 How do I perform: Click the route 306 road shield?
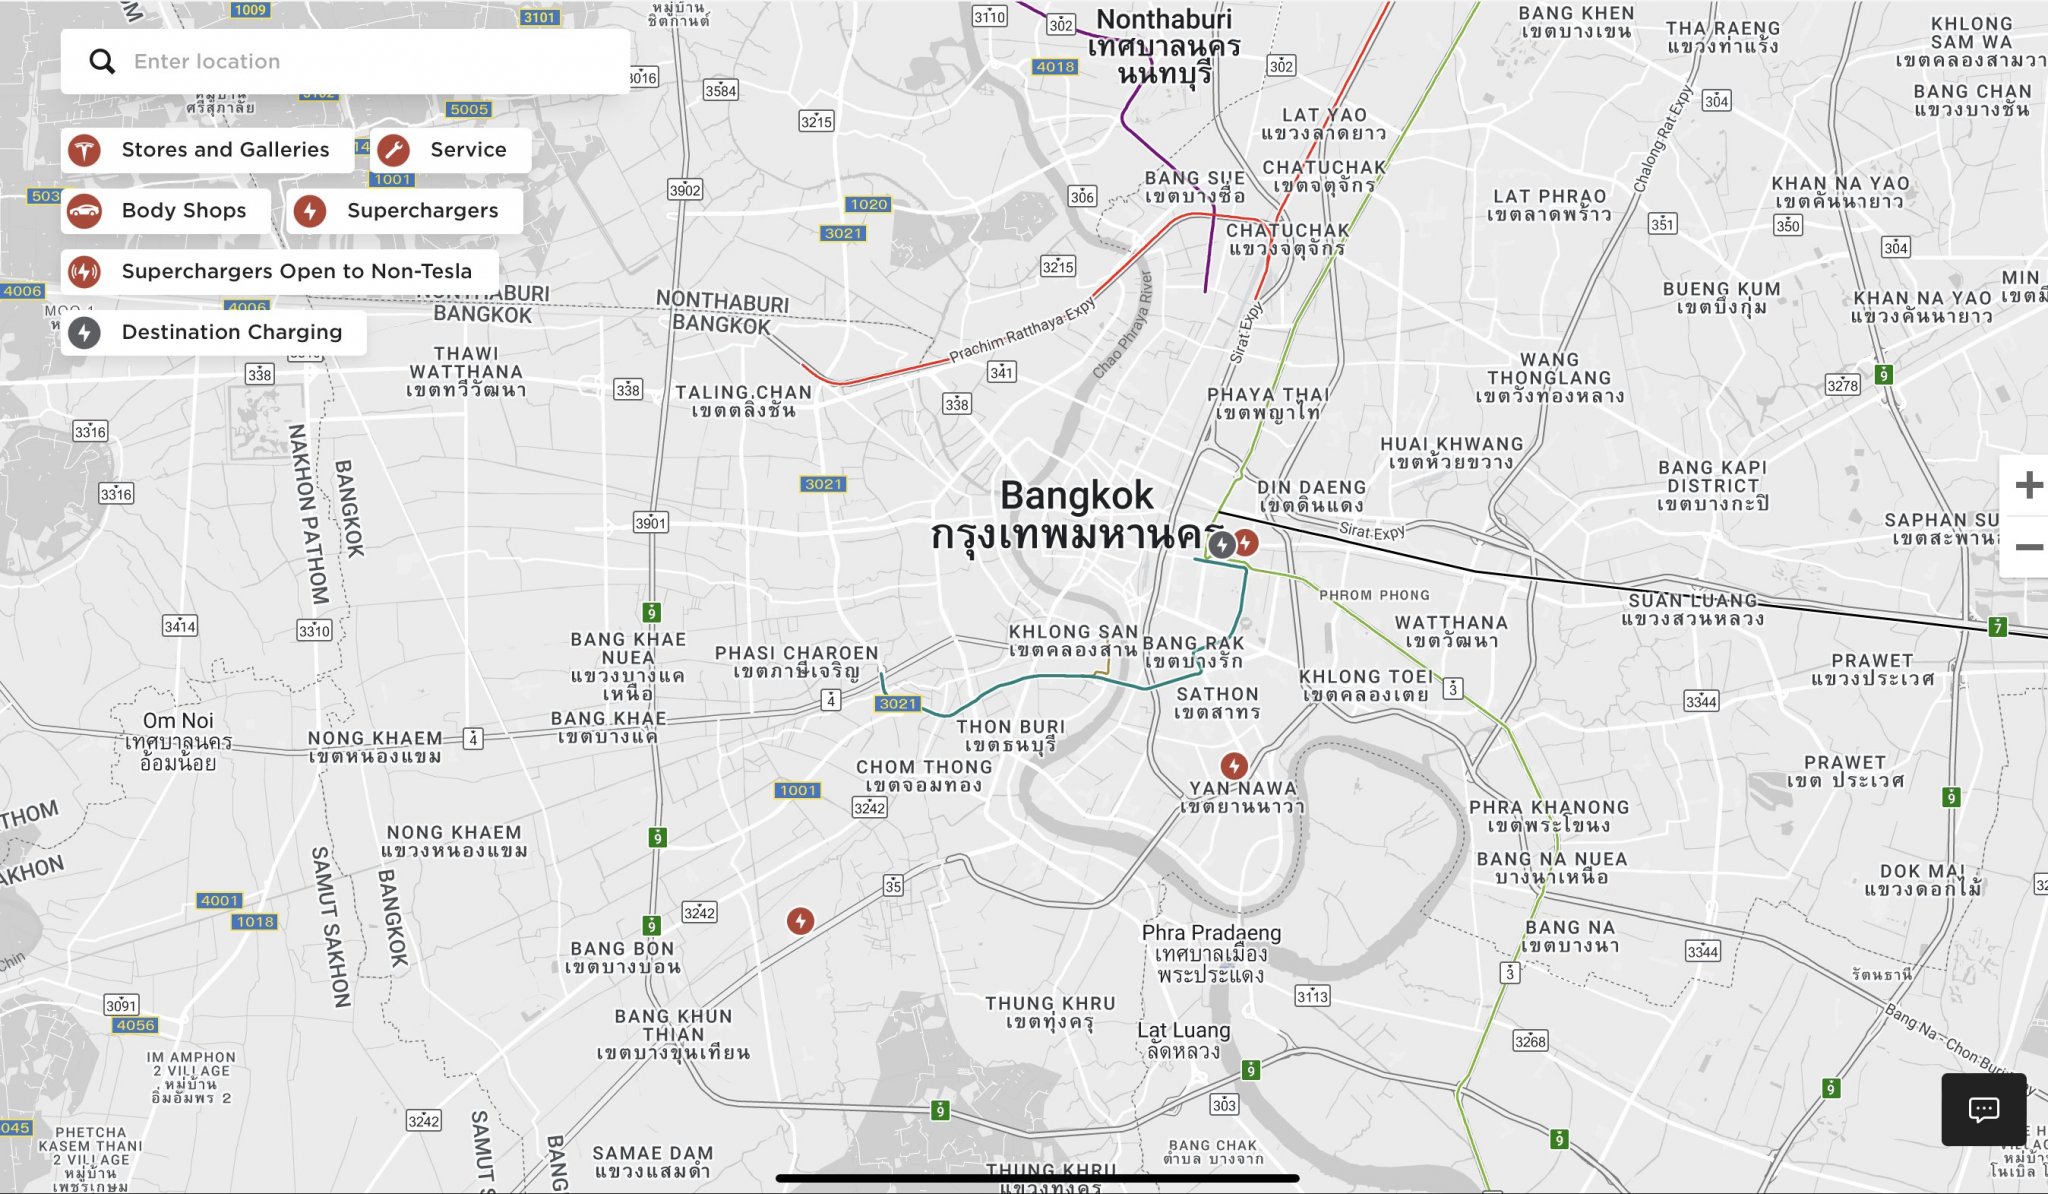[1082, 197]
